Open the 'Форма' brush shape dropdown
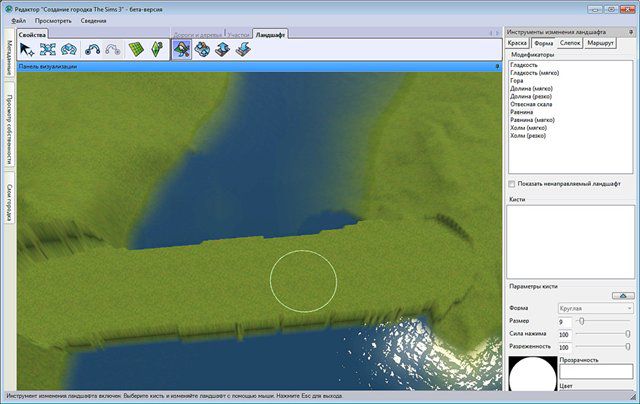 pos(596,308)
